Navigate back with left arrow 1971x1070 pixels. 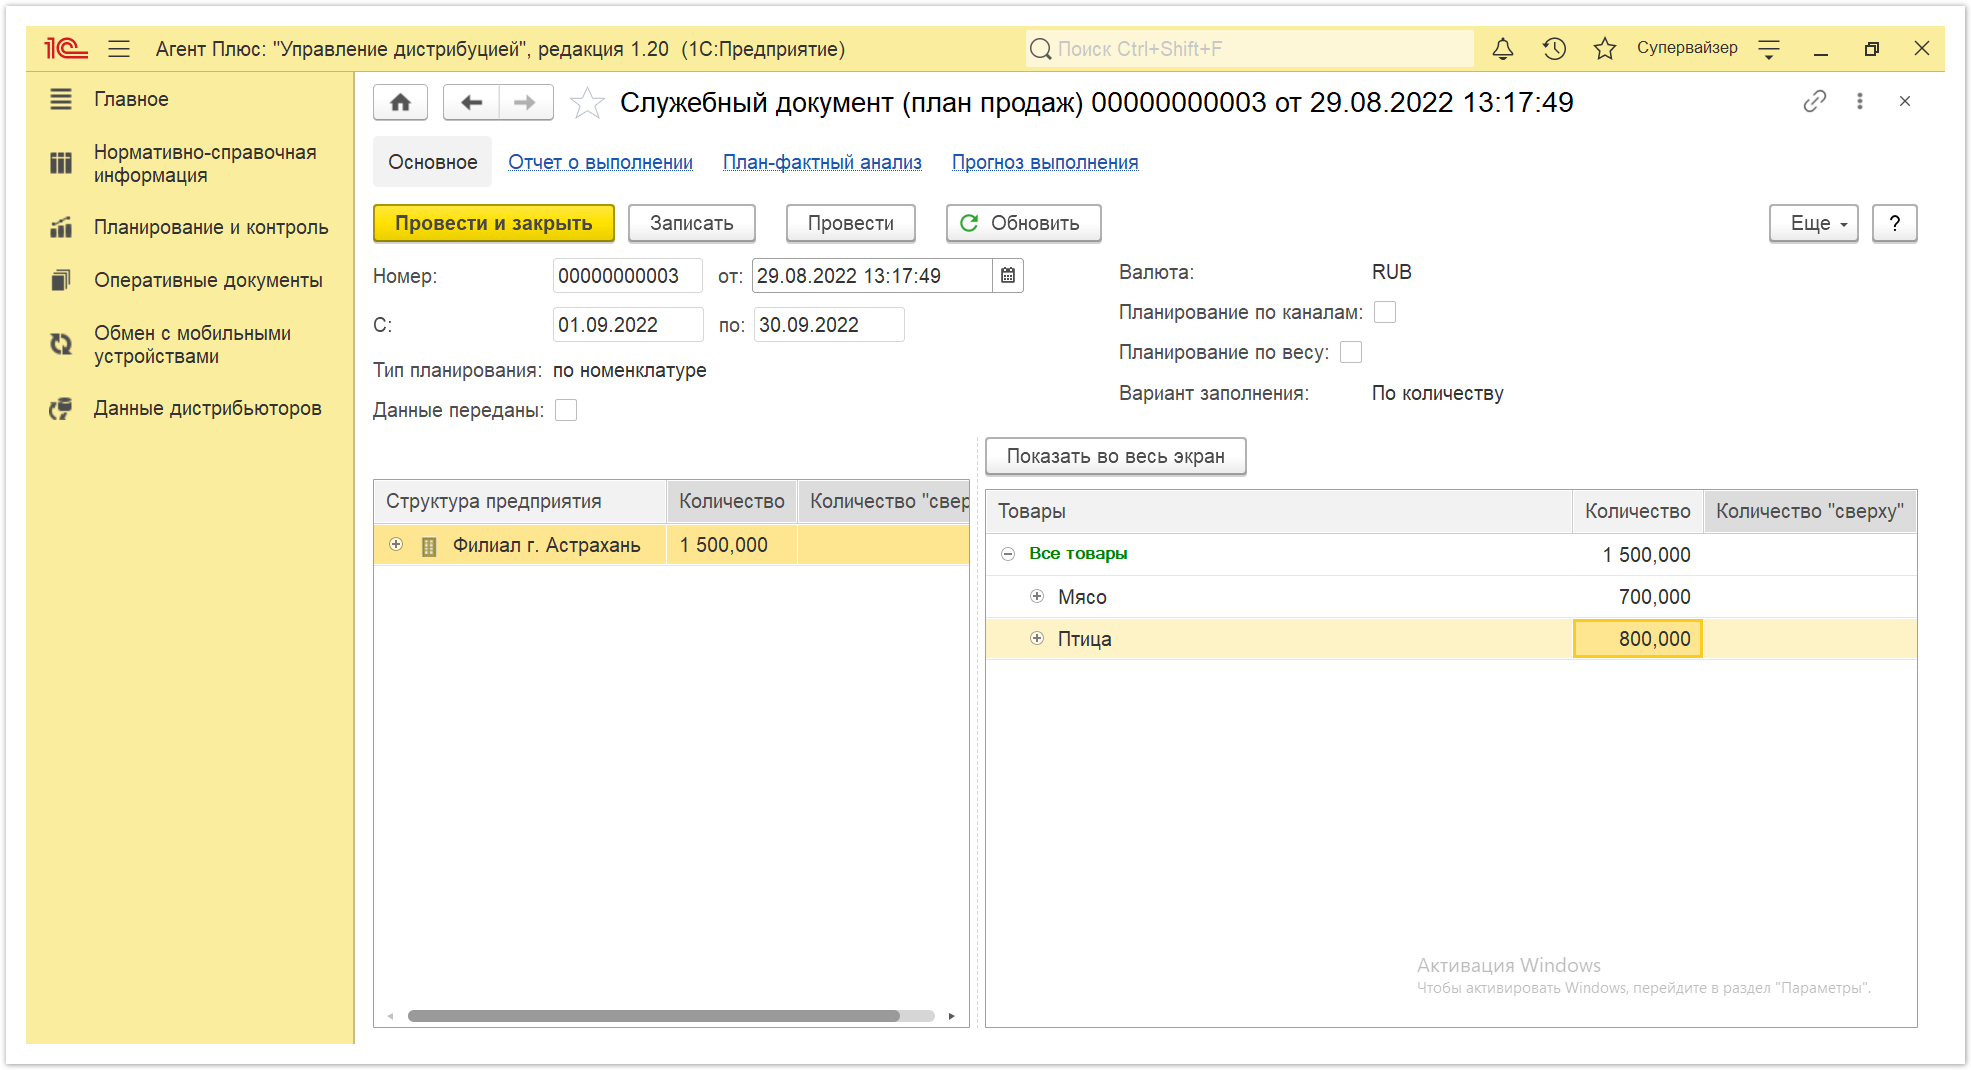pos(471,102)
